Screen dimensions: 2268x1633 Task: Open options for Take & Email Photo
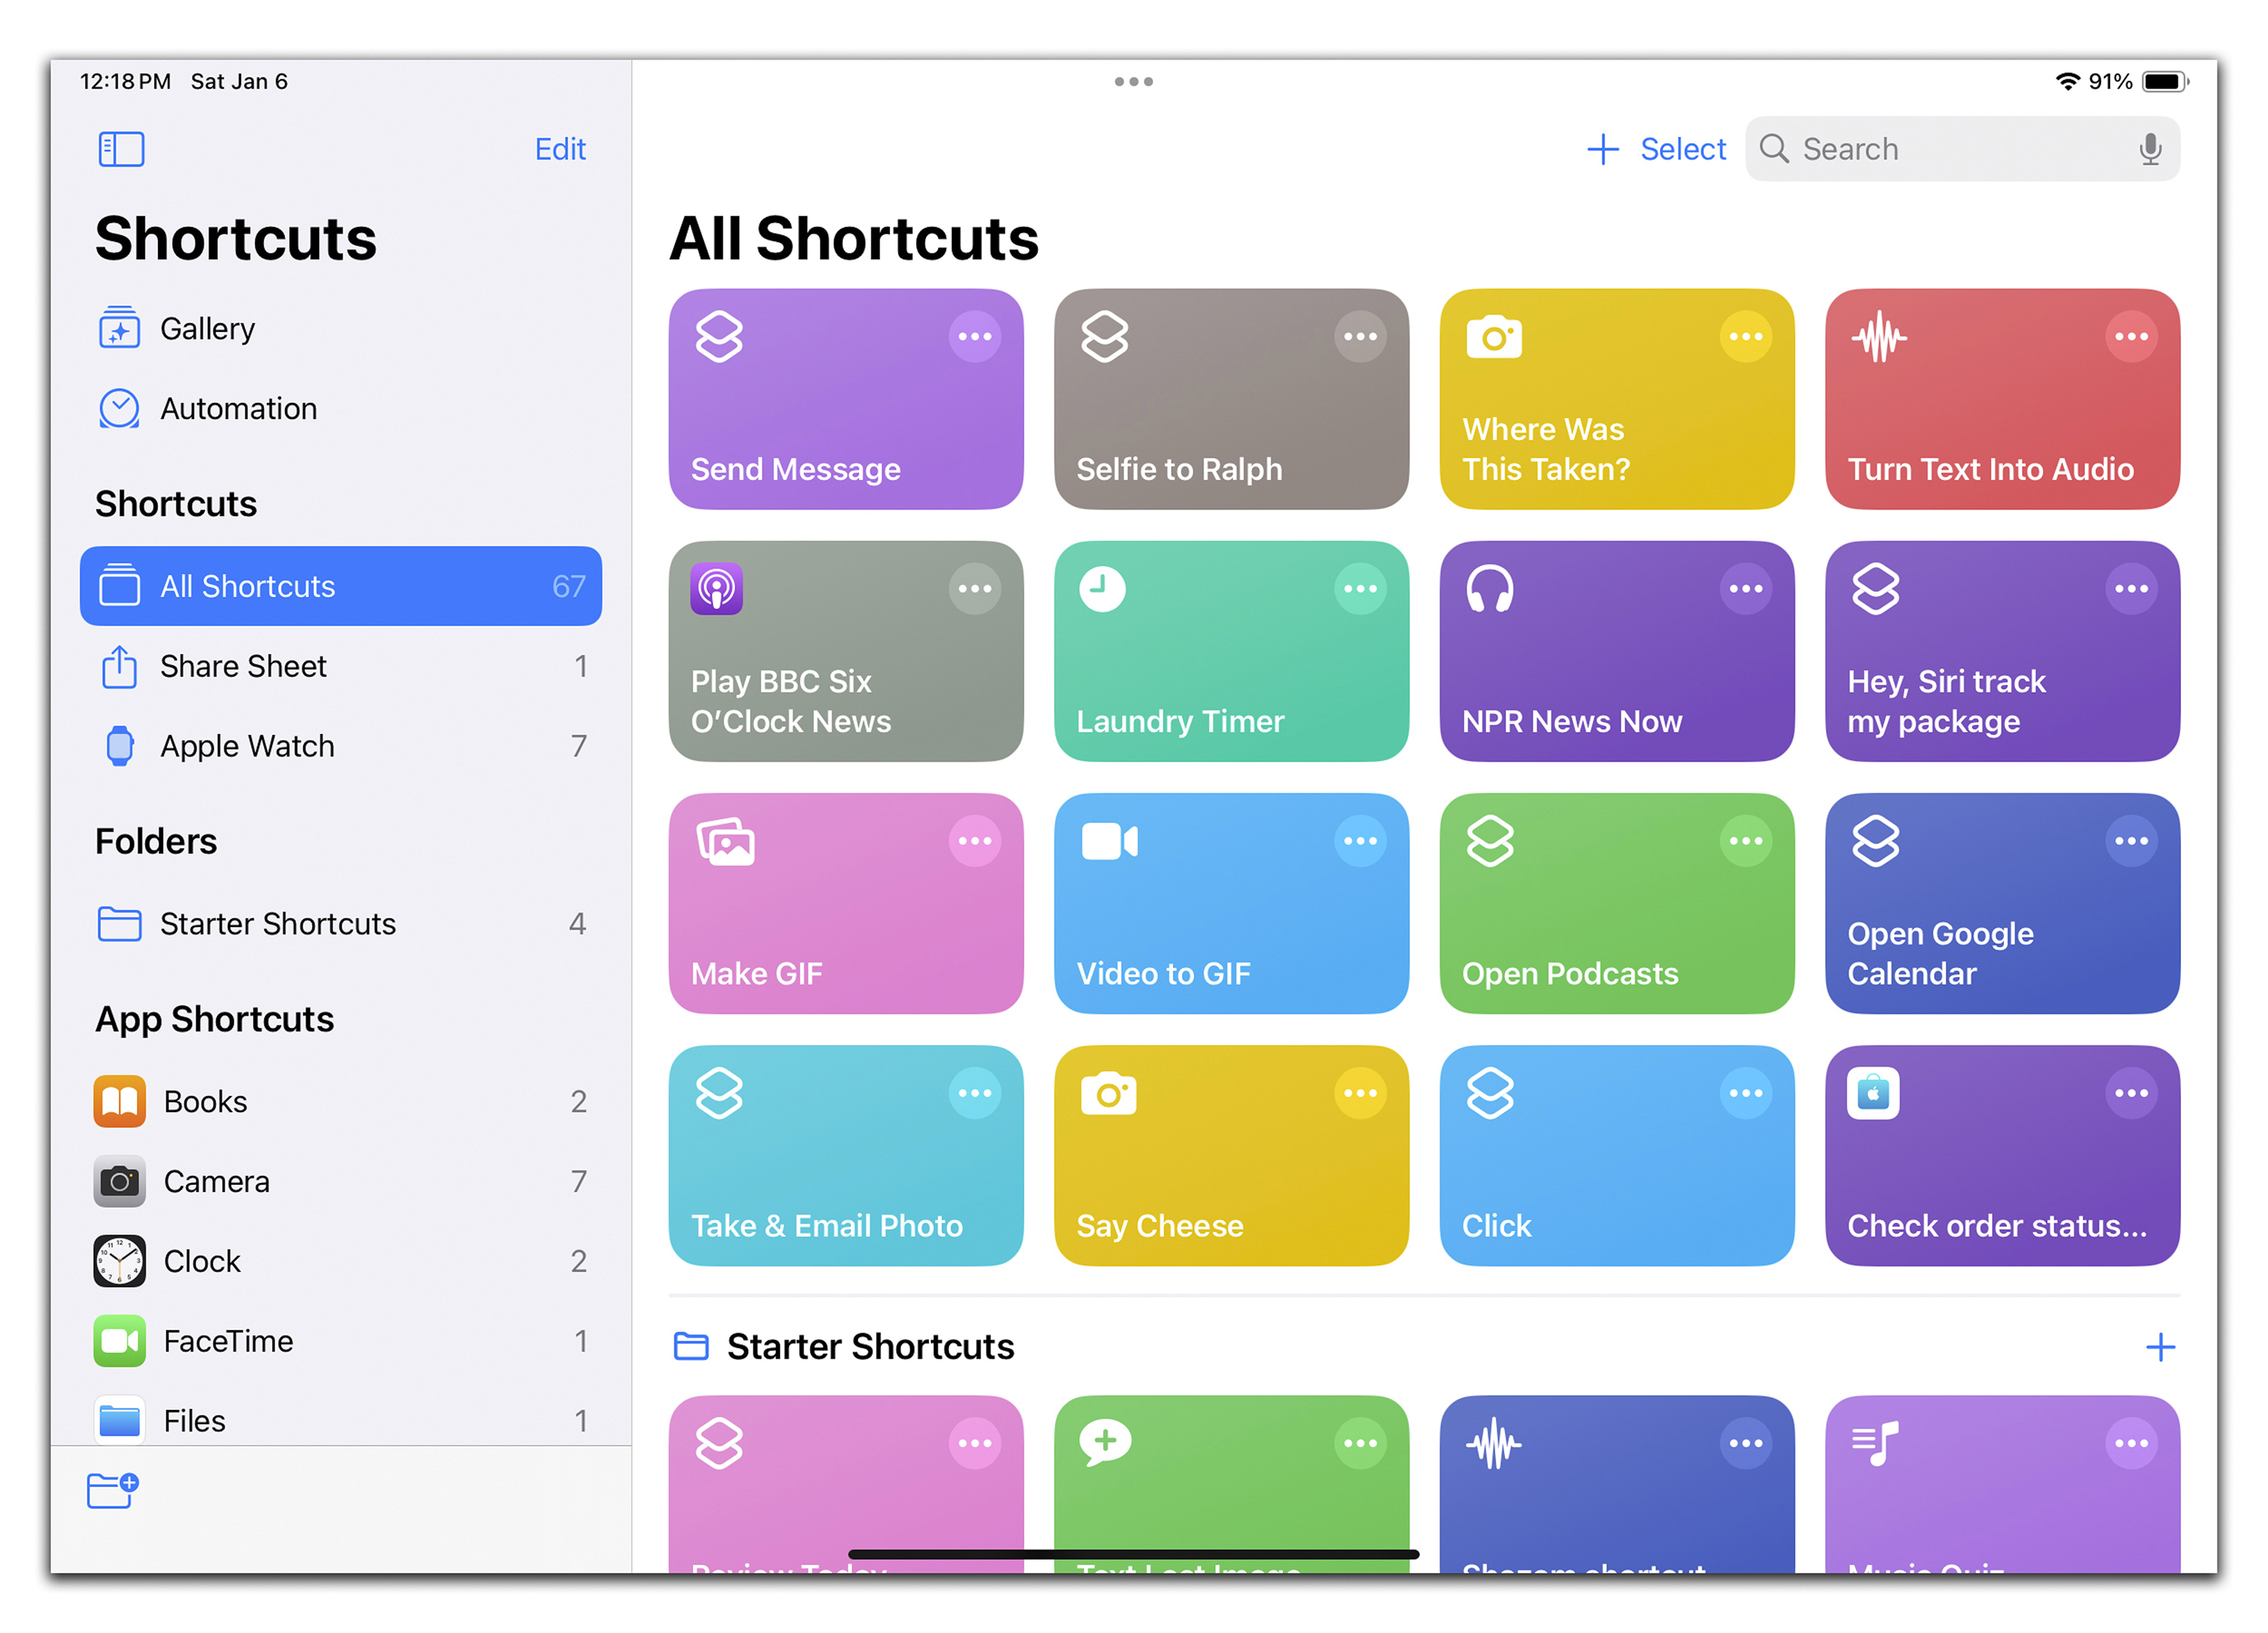pos(975,1093)
